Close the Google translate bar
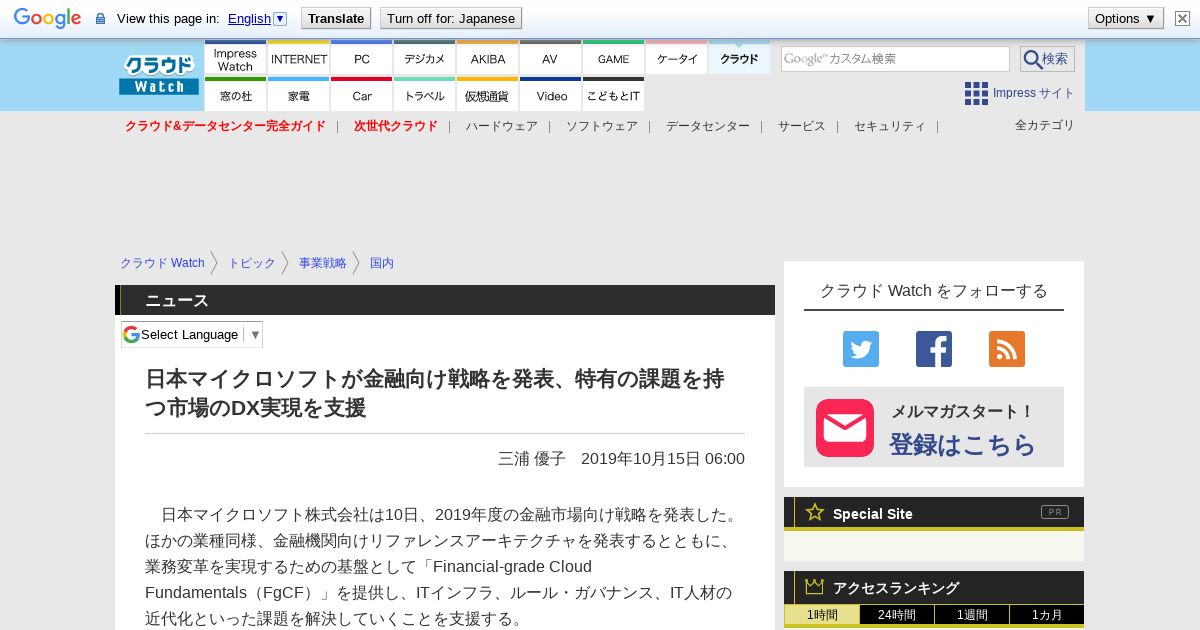 [x=1182, y=18]
